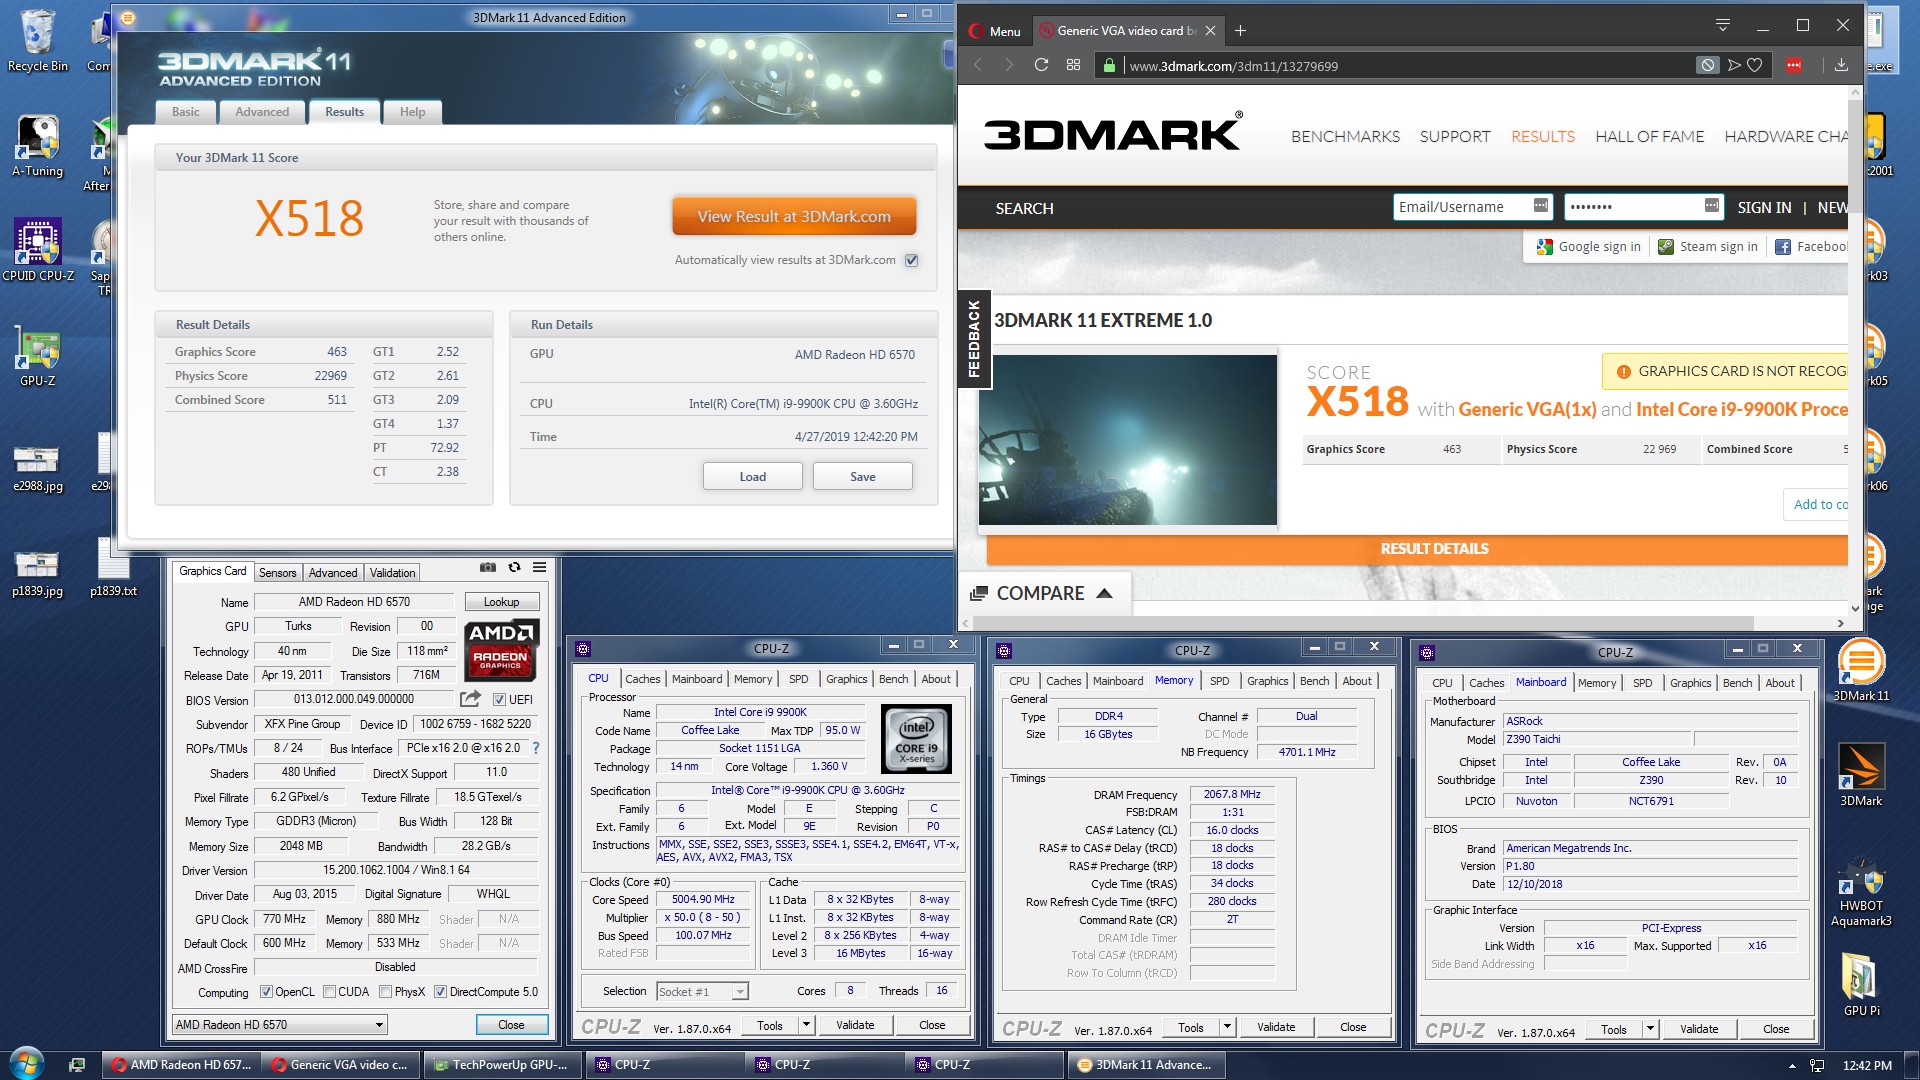Click the My Flow send arrow icon
The image size is (1920, 1080).
click(x=1734, y=65)
